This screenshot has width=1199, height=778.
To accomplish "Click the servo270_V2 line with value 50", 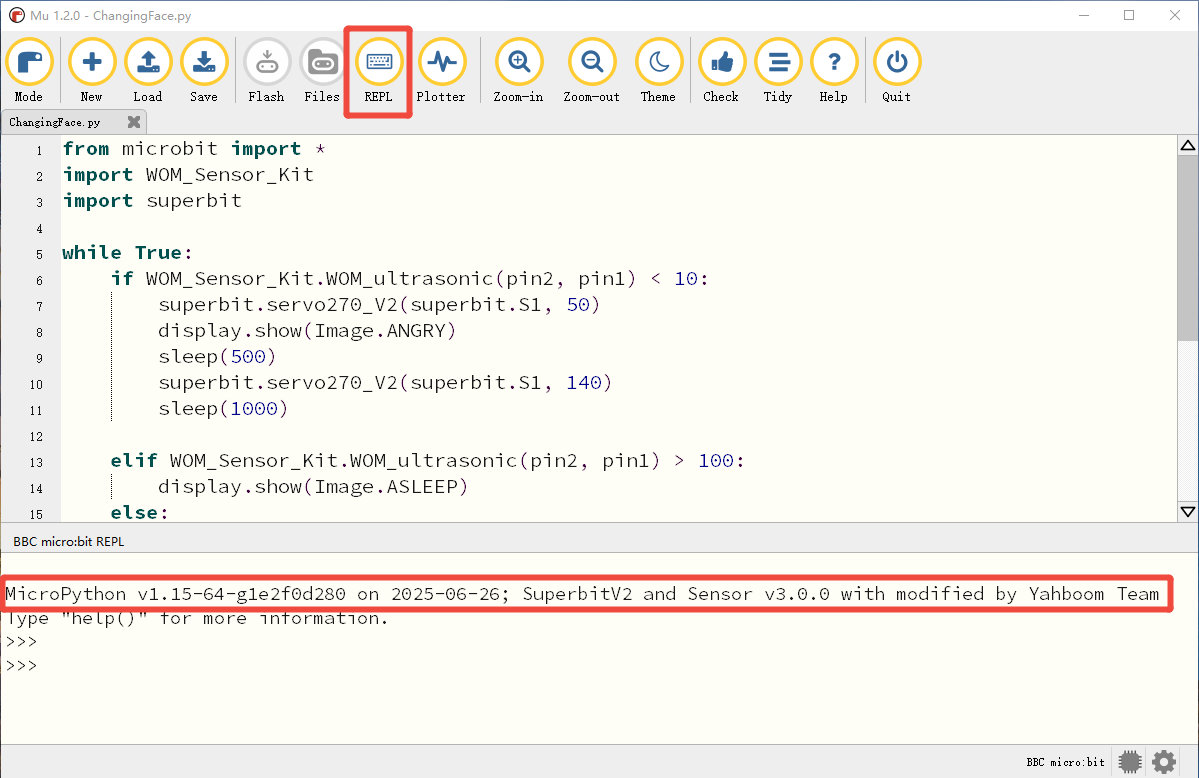I will coord(379,304).
